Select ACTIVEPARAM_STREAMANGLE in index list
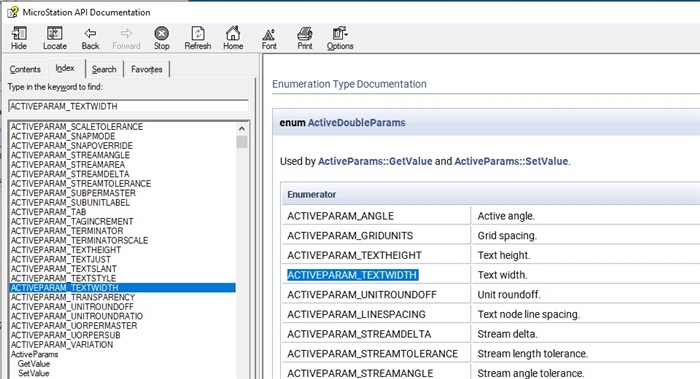Viewport: 700px width, 379px height. click(70, 155)
